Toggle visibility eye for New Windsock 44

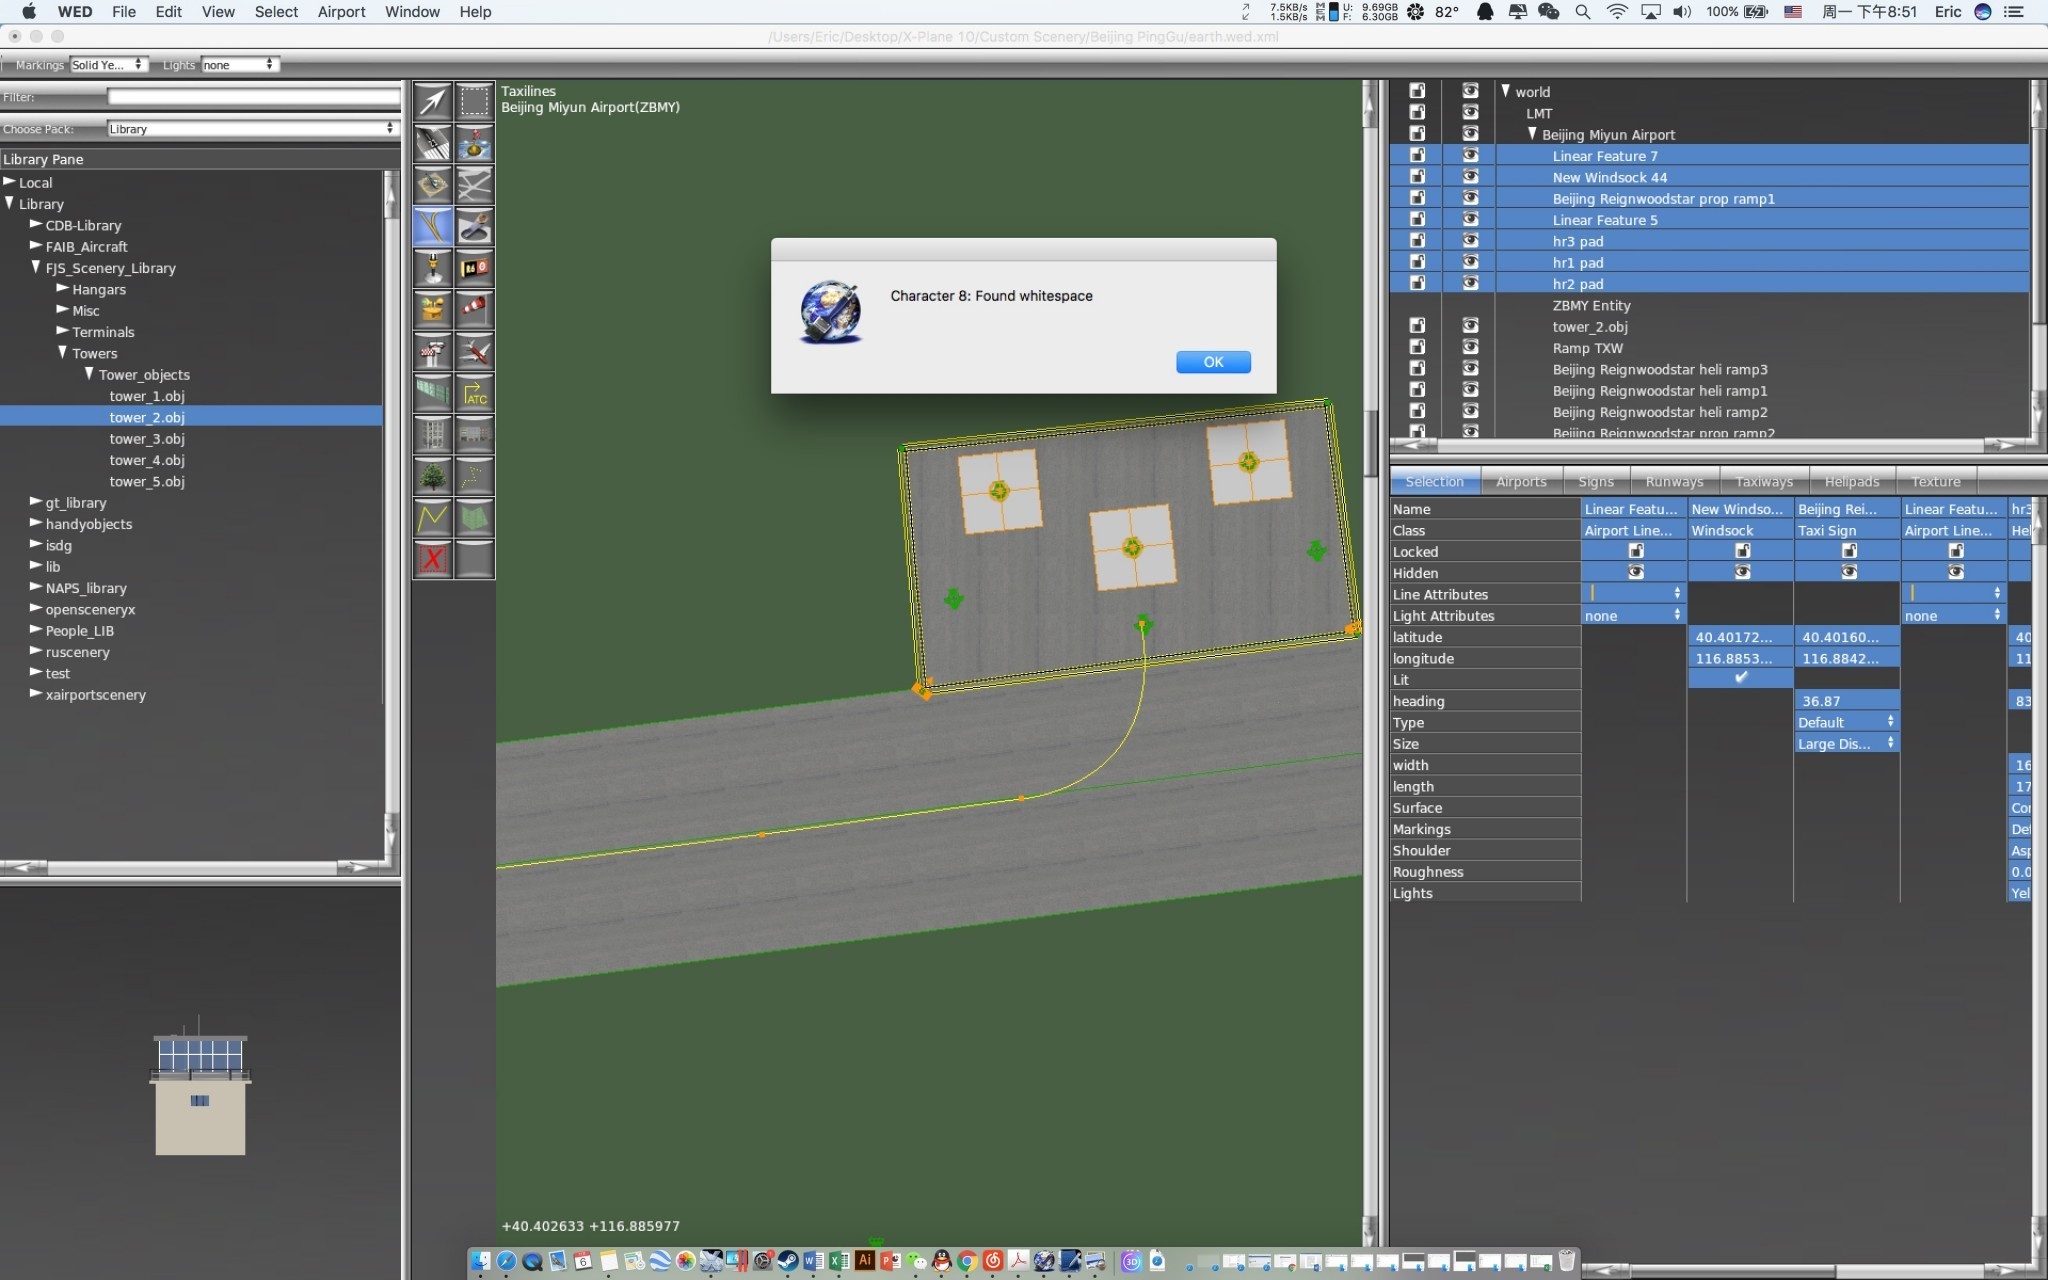(x=1470, y=176)
